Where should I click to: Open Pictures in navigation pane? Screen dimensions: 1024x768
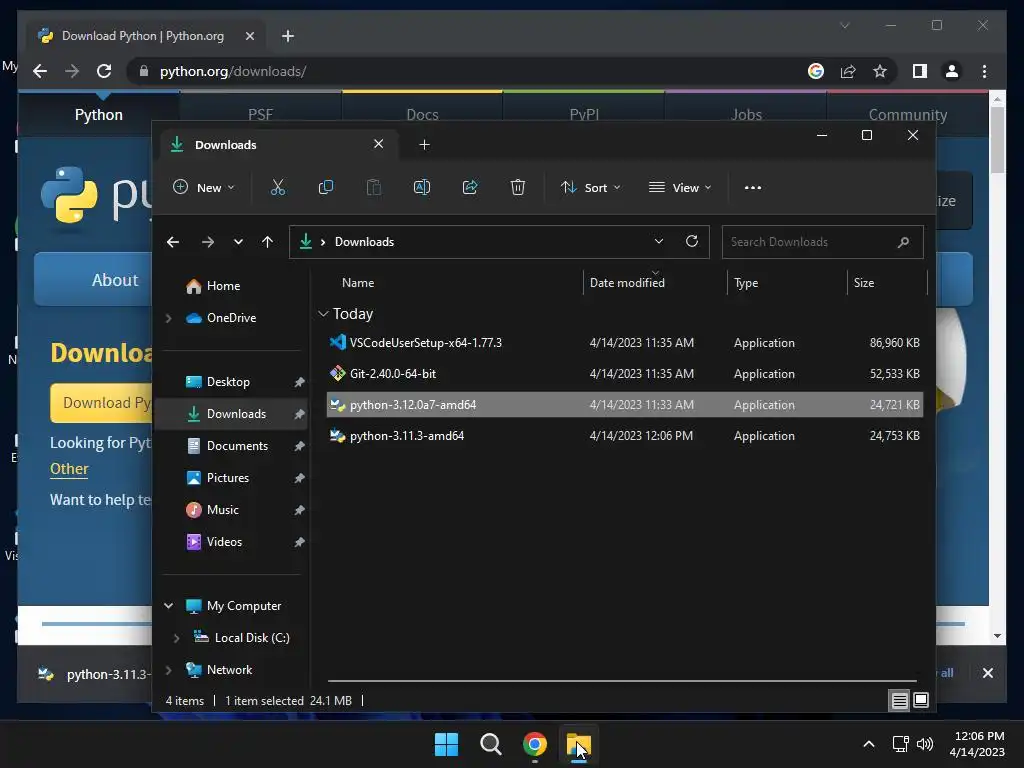pyautogui.click(x=228, y=478)
